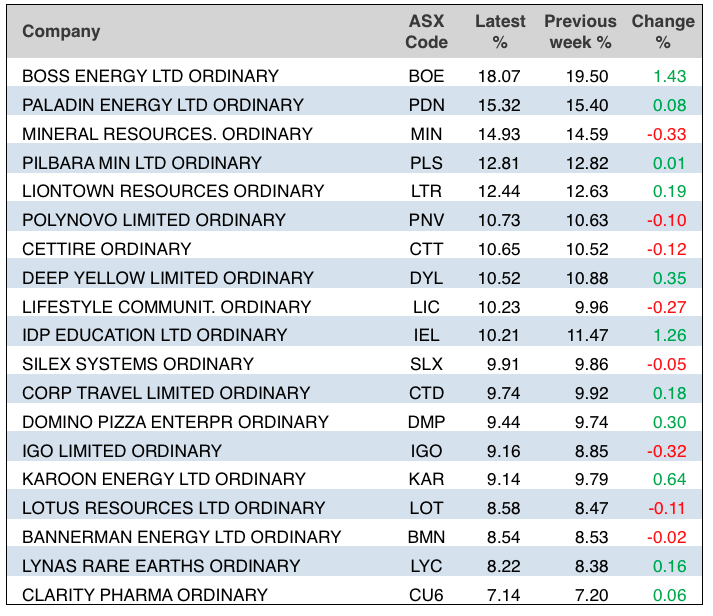Click the Previous week % column header

[x=580, y=31]
